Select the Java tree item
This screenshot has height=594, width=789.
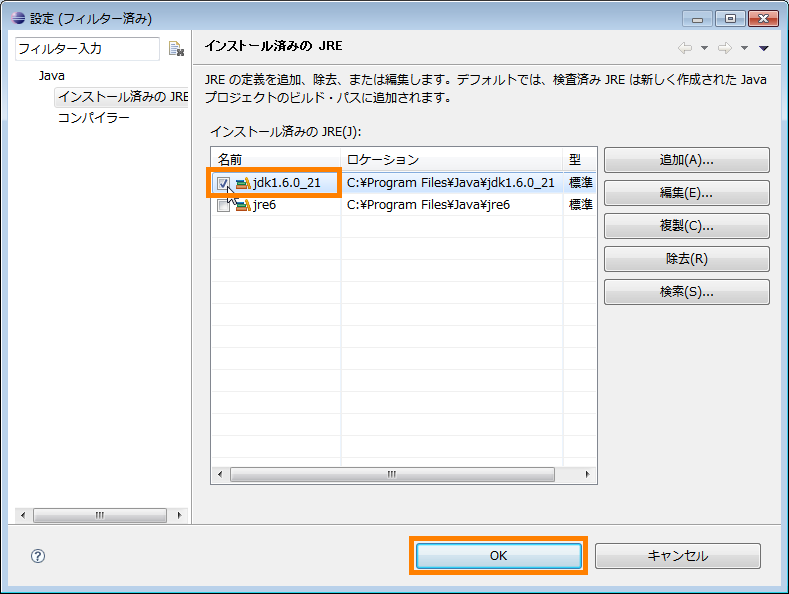coord(52,76)
